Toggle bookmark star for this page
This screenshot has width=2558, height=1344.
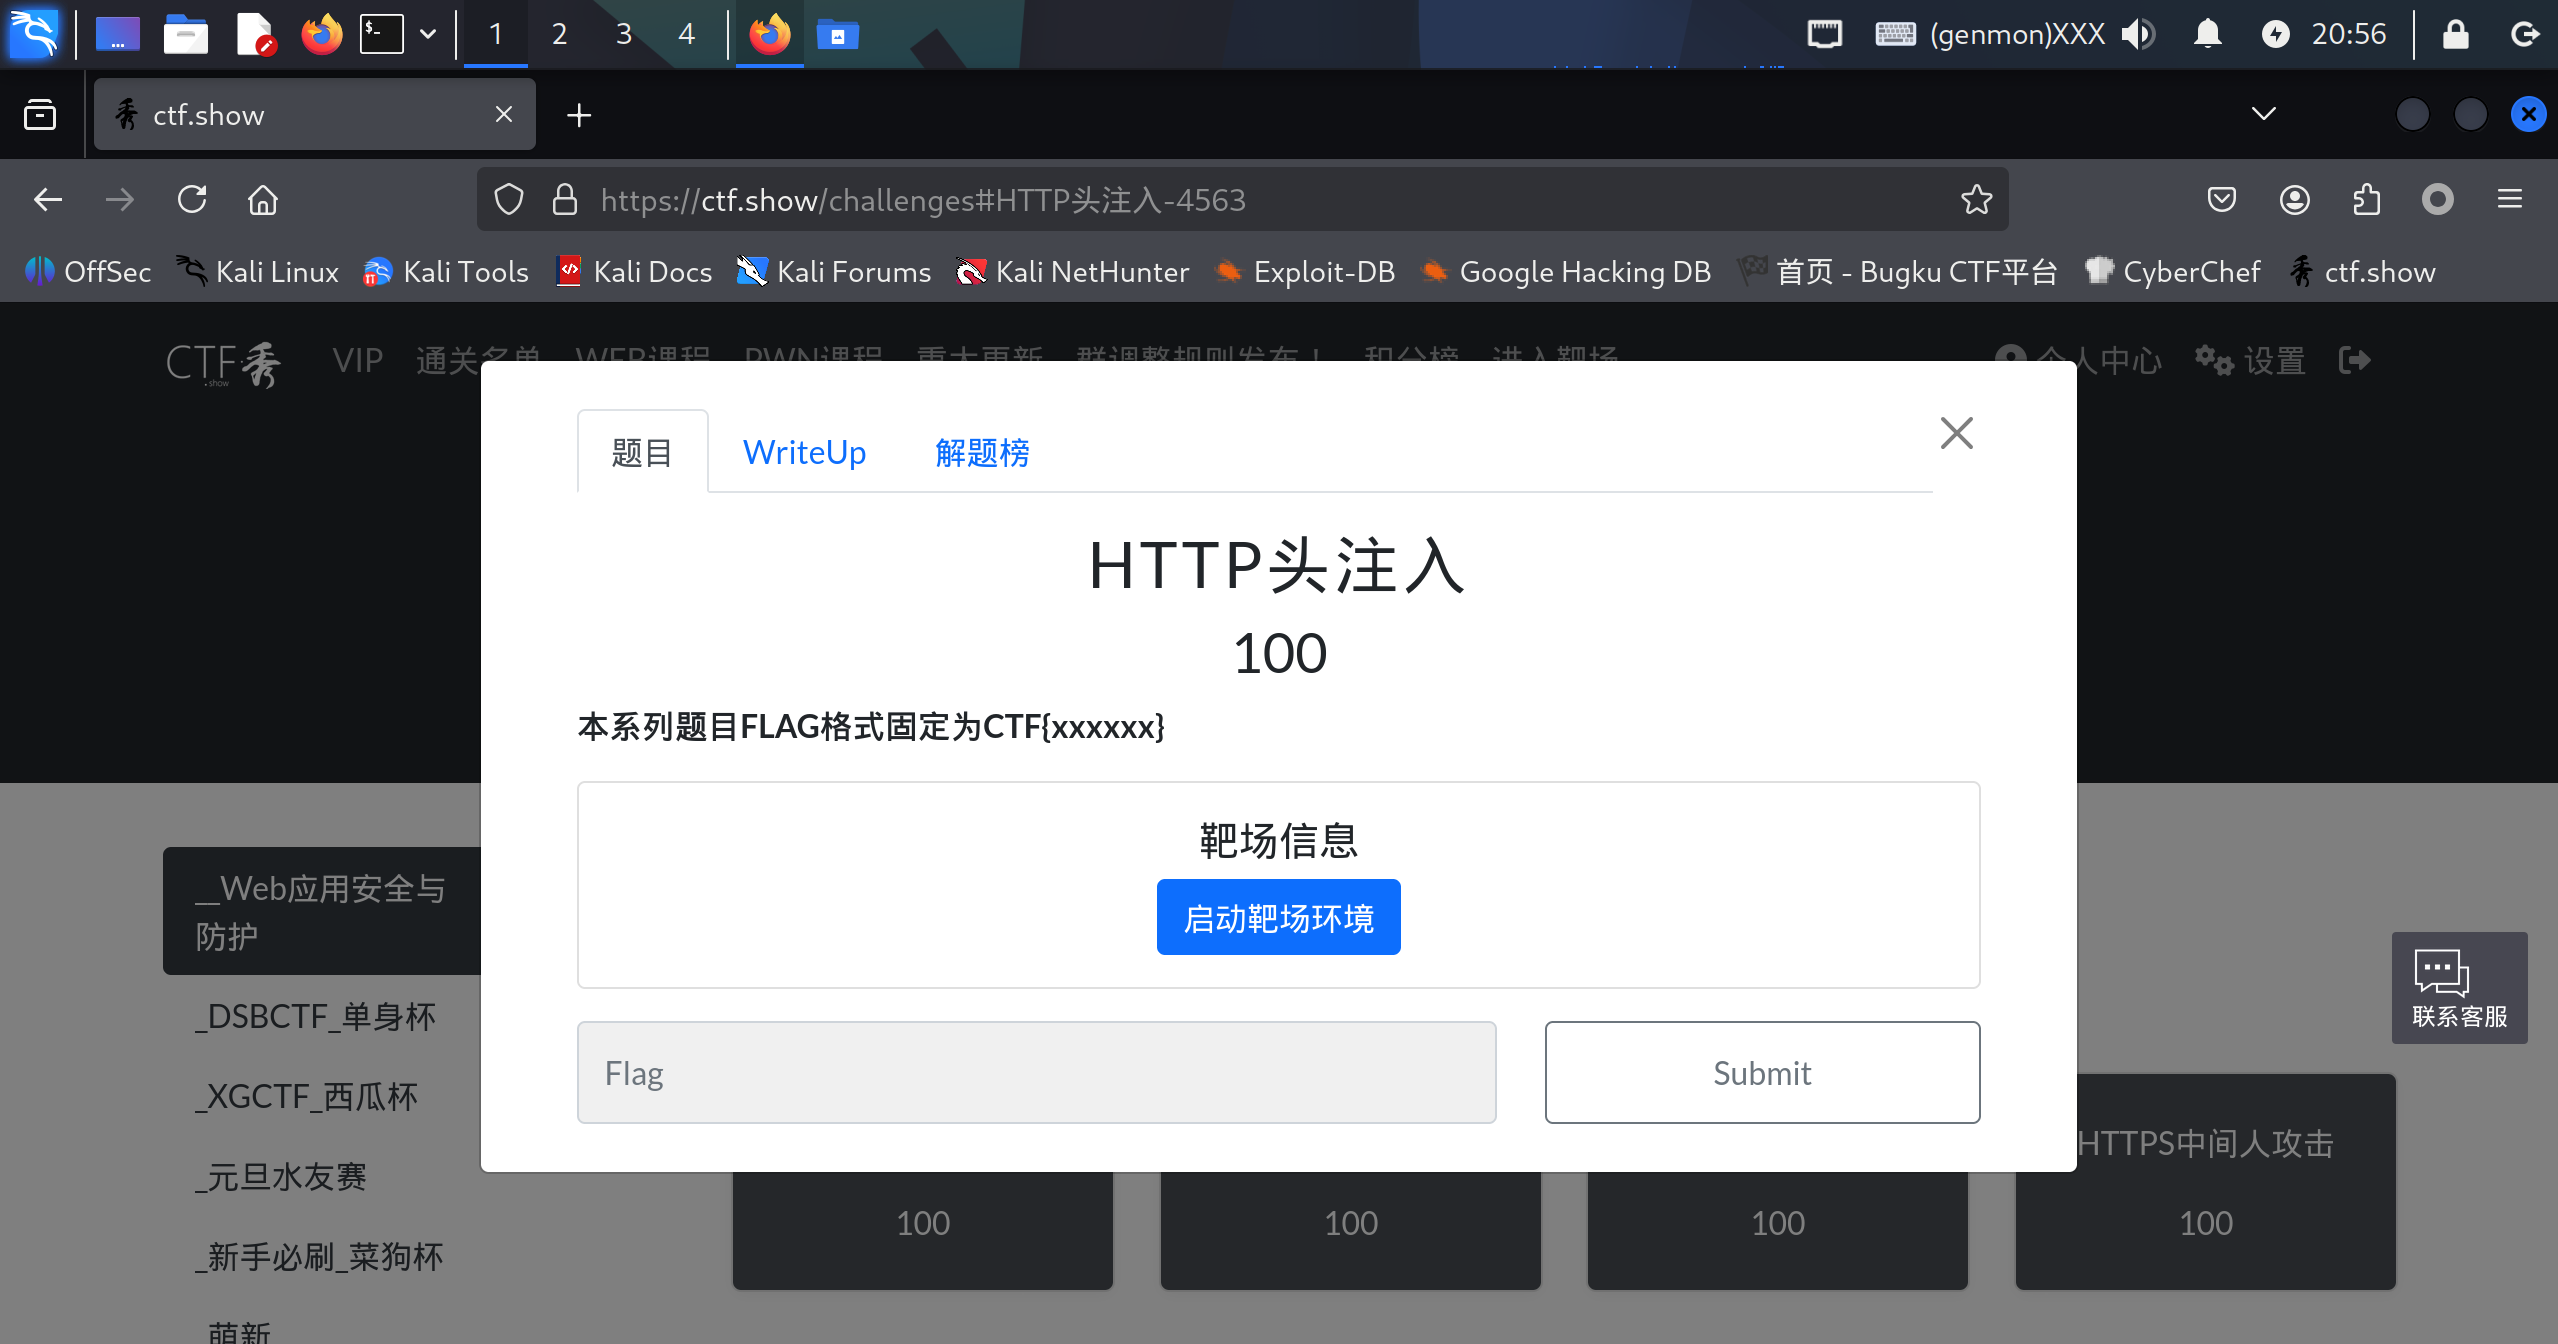(x=1975, y=199)
